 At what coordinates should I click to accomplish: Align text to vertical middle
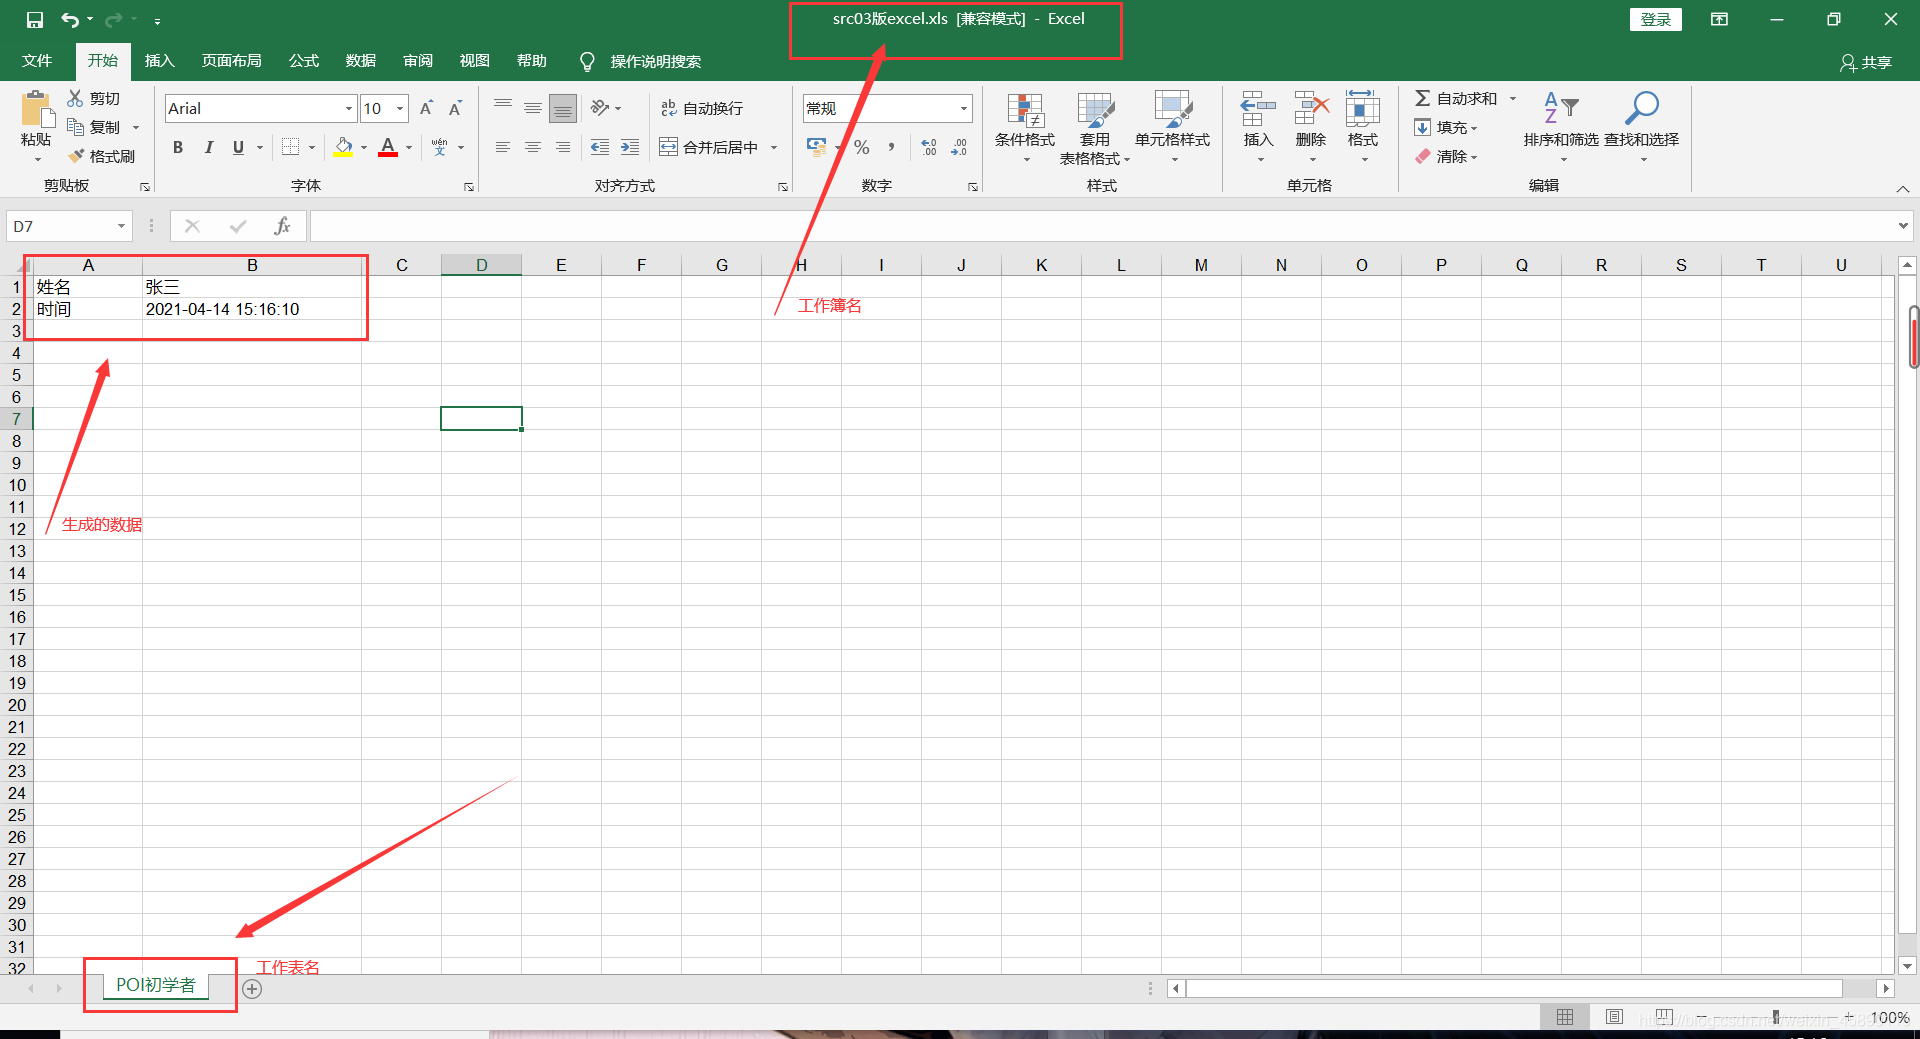coord(533,107)
